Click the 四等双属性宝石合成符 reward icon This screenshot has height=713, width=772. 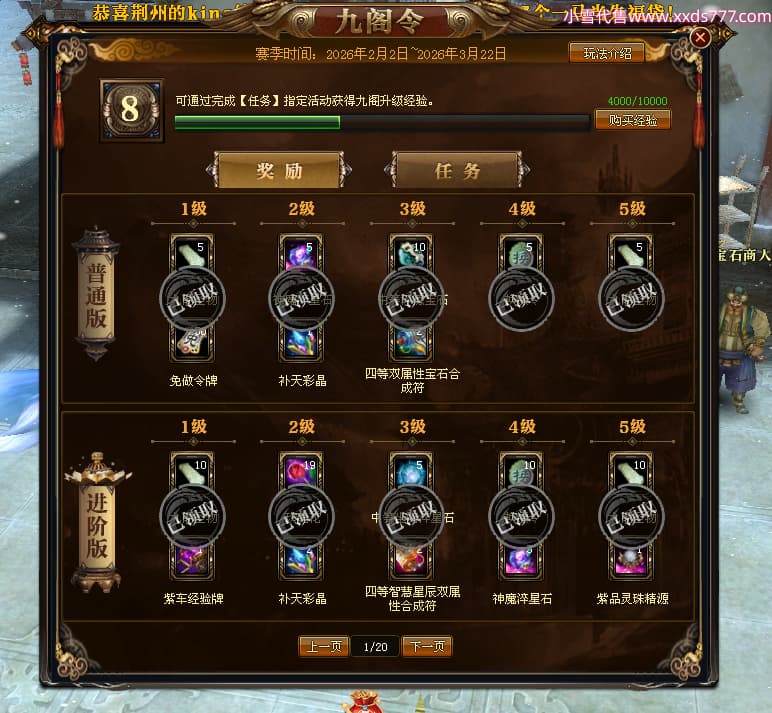pos(412,343)
